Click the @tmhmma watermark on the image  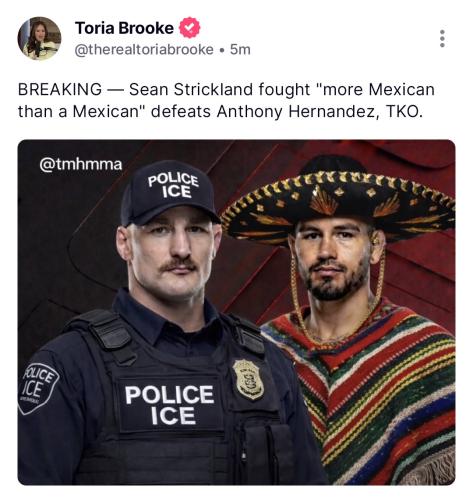tap(81, 164)
